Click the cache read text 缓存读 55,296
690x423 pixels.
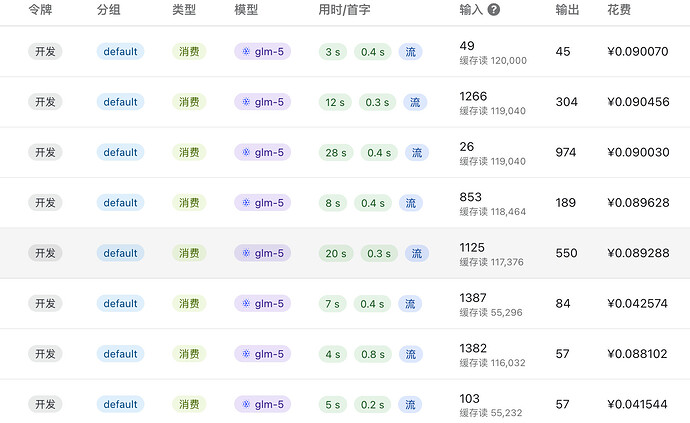pyautogui.click(x=491, y=313)
